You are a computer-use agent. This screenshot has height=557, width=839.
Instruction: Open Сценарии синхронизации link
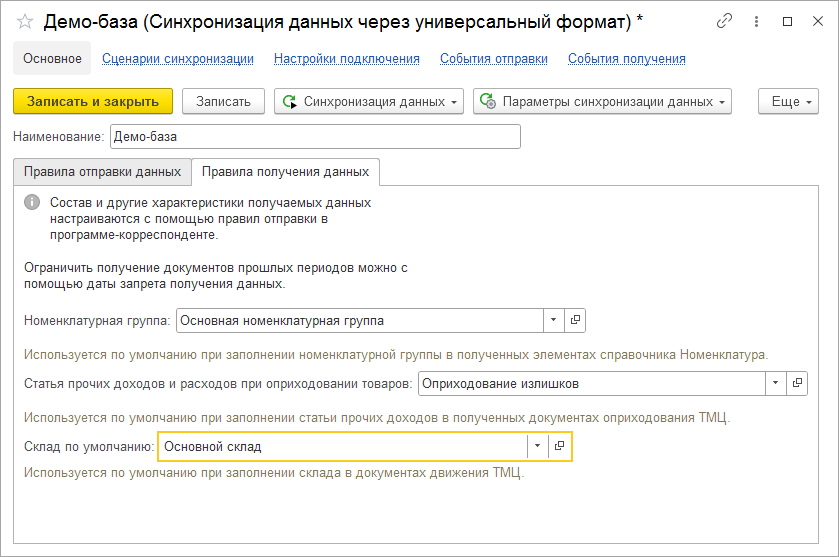pos(178,59)
